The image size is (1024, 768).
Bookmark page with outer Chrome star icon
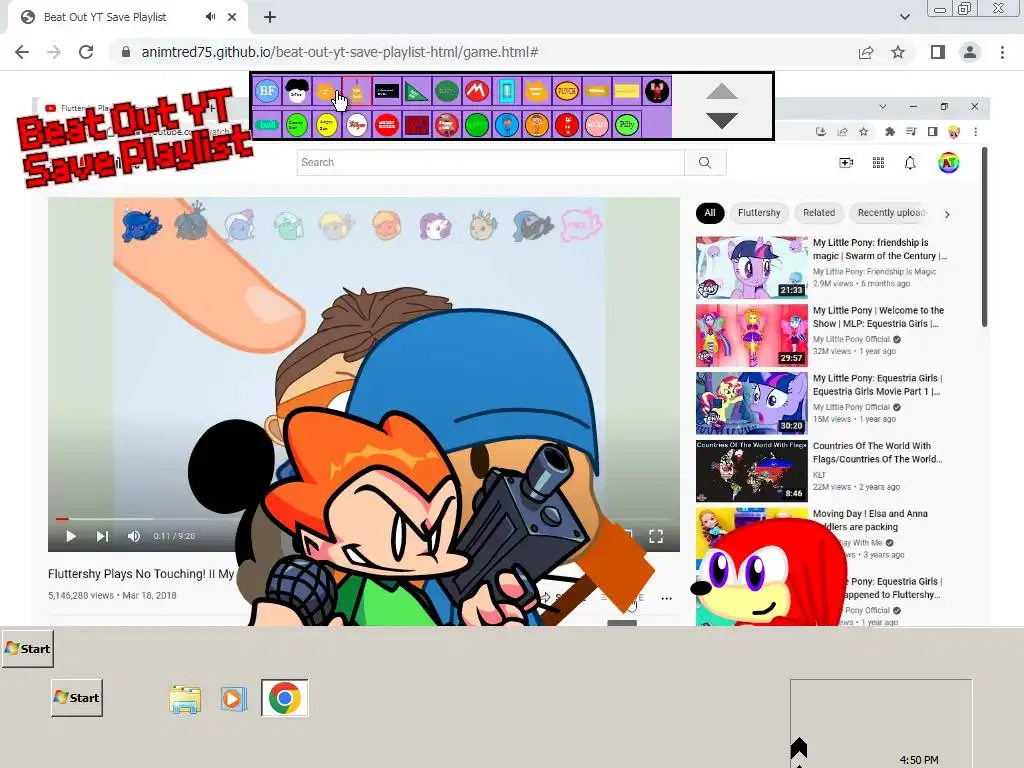(898, 52)
